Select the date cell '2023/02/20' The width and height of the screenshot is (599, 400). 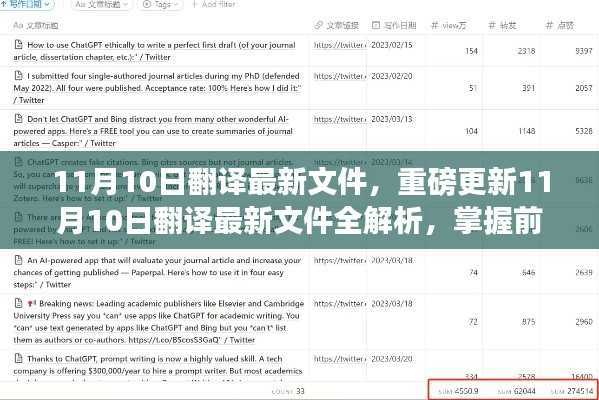coord(392,76)
